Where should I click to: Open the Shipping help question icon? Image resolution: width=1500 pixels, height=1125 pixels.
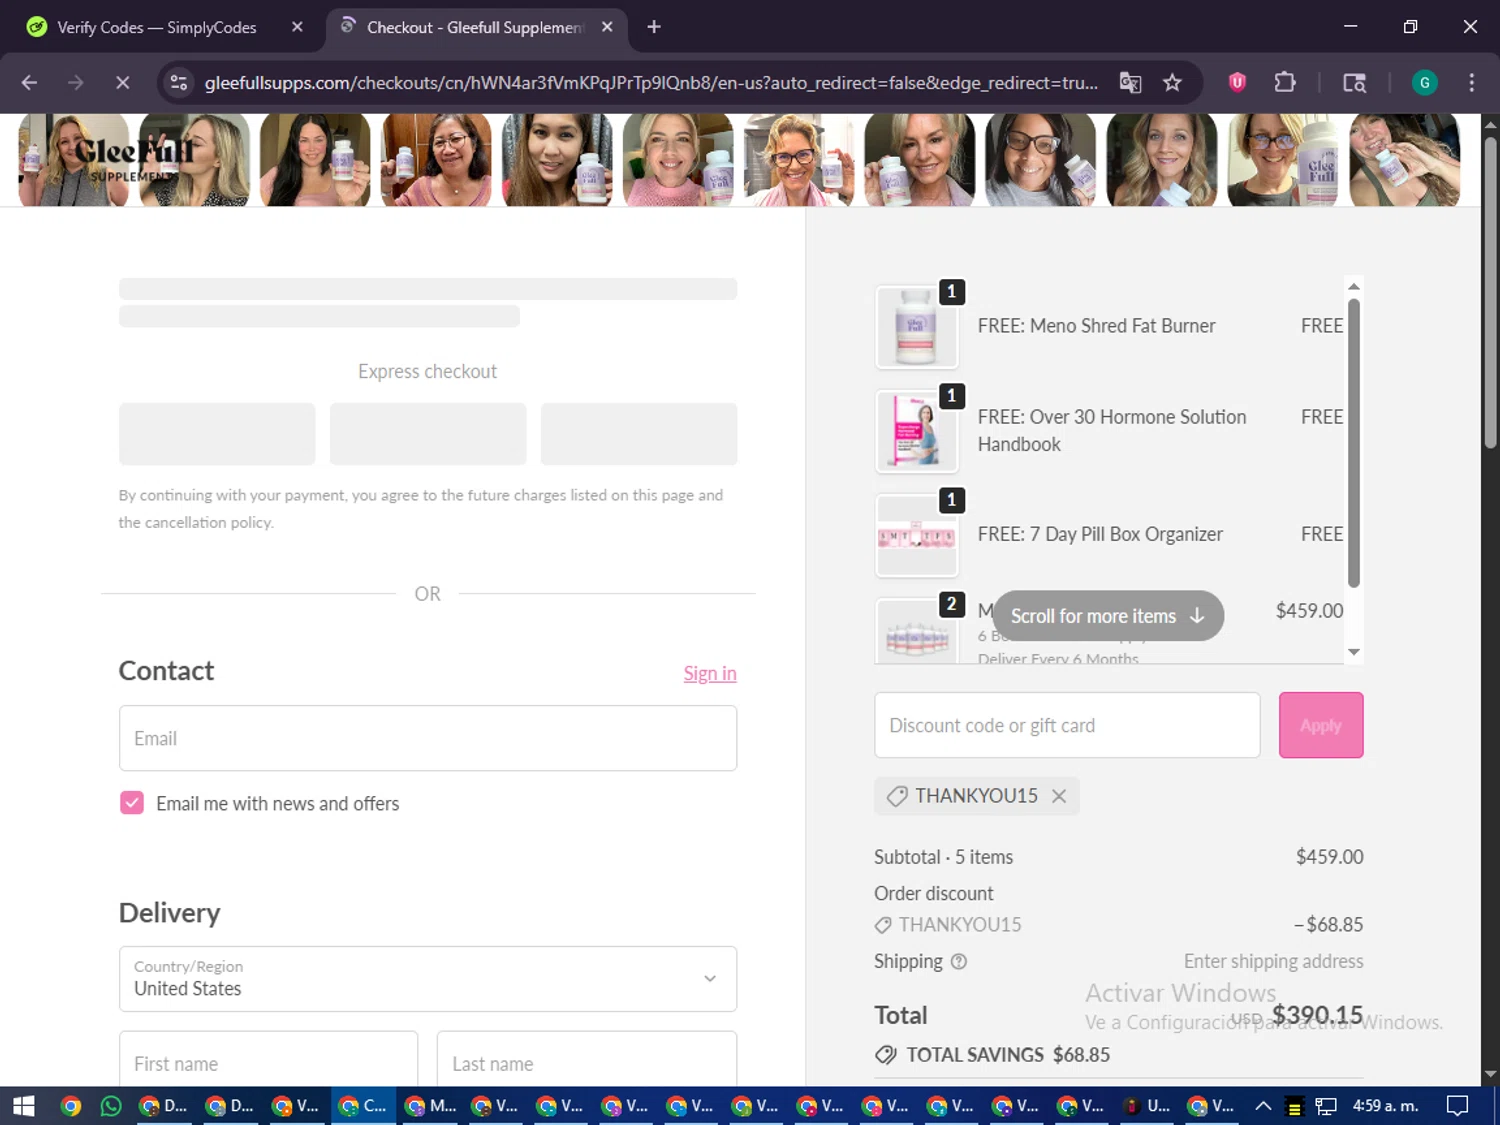point(959,962)
